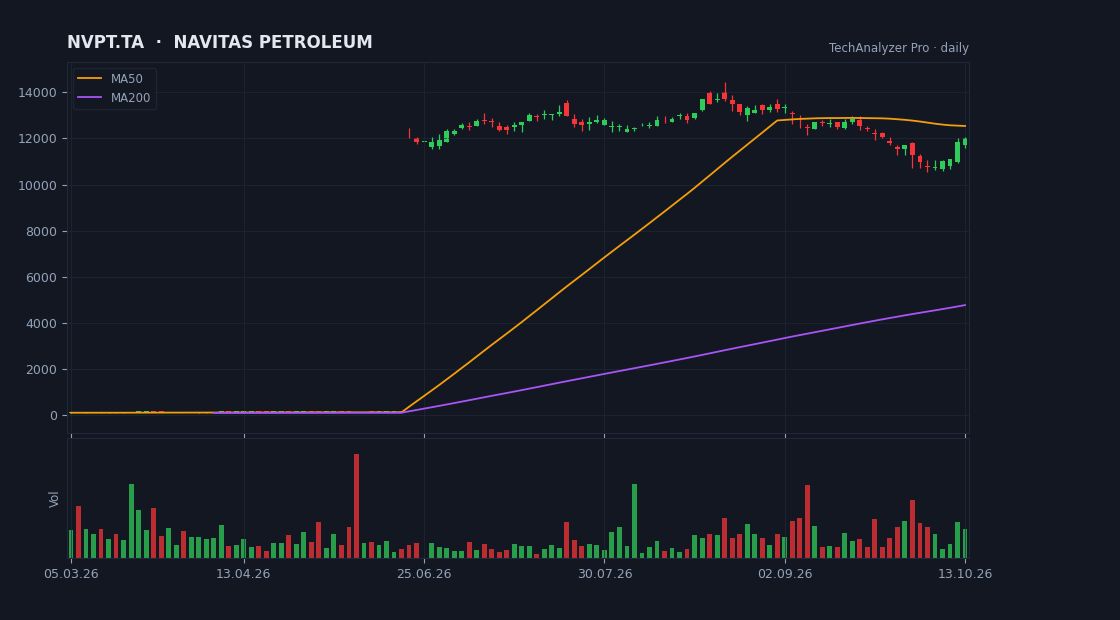Click the Vol axis label
Viewport: 1120px width, 620px height.
coord(54,499)
